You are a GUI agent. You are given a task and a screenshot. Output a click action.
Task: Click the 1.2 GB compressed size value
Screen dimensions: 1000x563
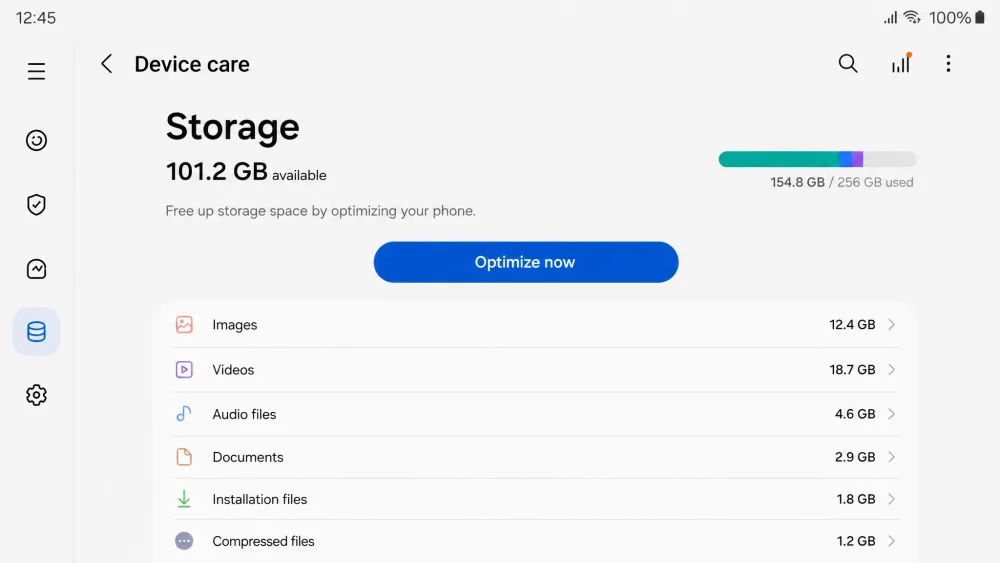[856, 541]
